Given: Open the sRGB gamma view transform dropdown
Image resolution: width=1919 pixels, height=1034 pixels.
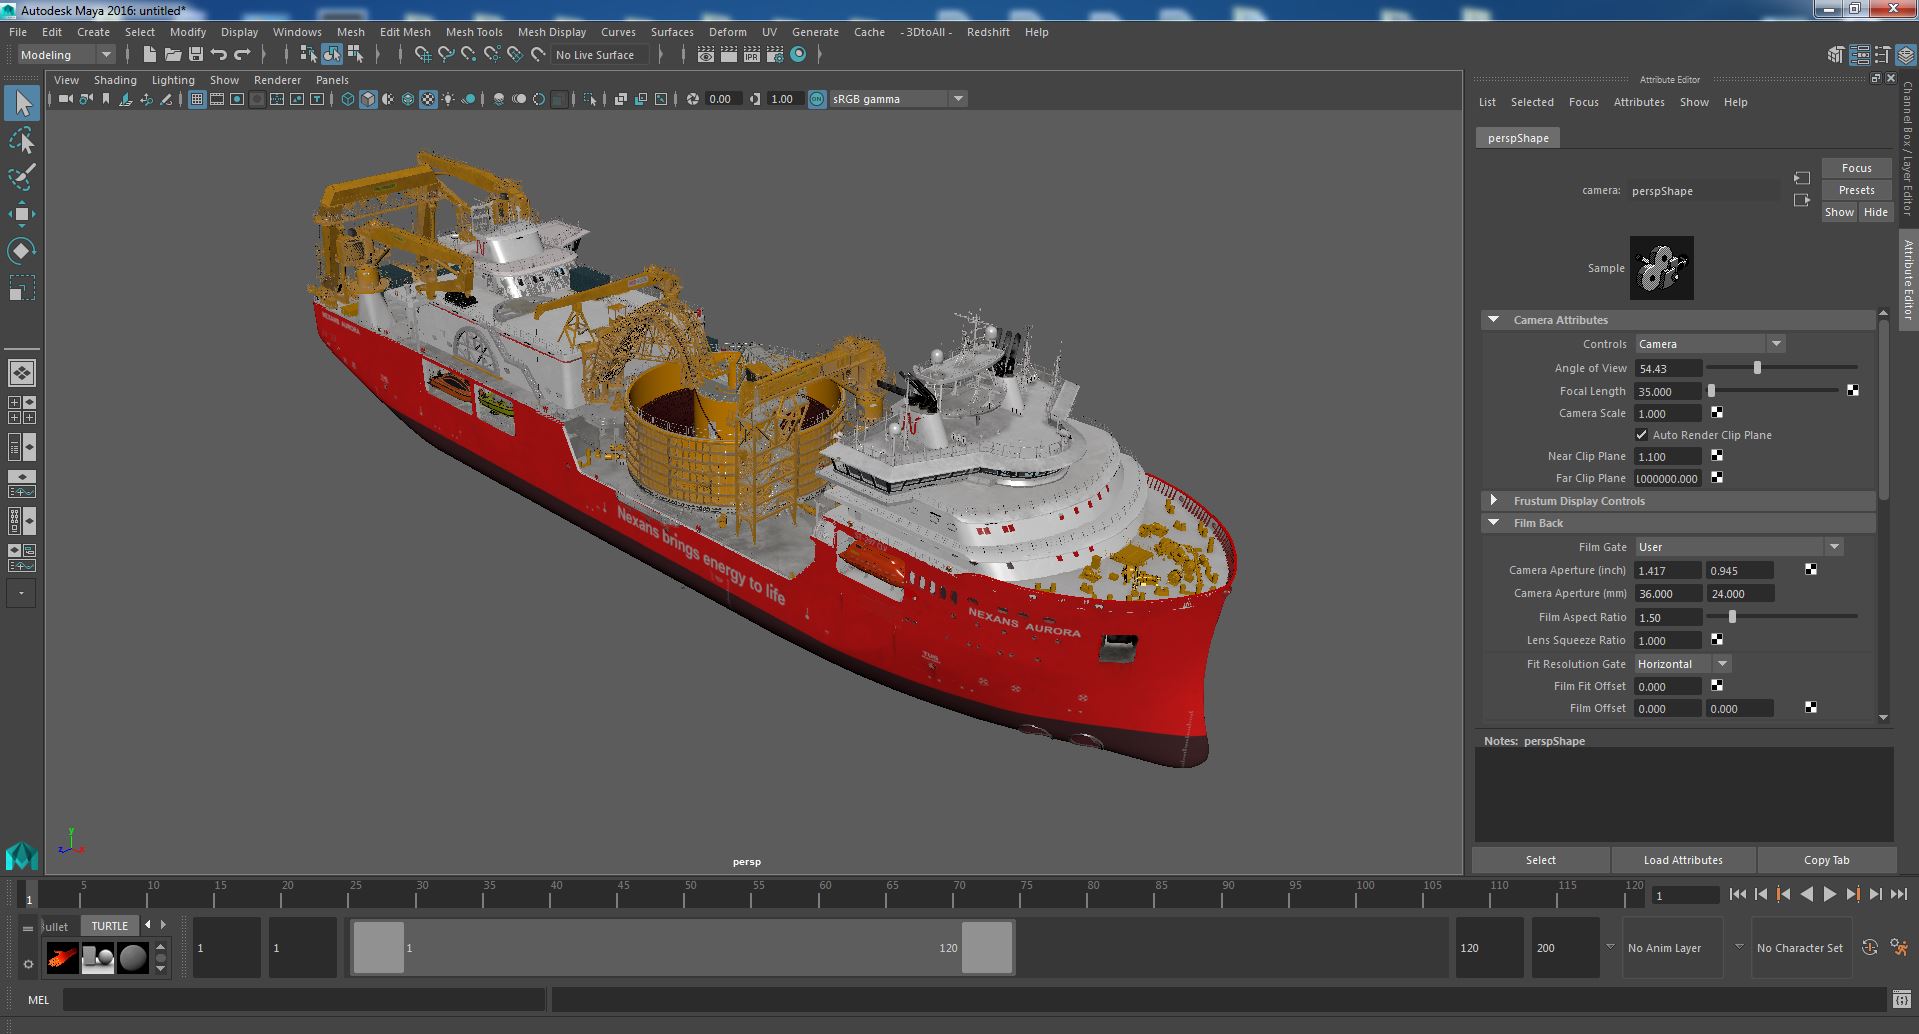Looking at the screenshot, I should point(898,99).
